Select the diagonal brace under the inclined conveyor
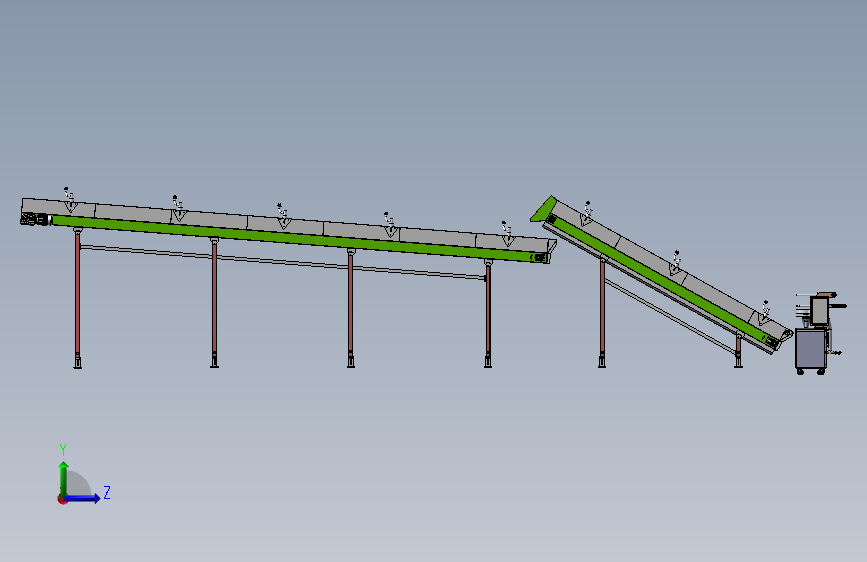The height and width of the screenshot is (562, 867). 671,316
